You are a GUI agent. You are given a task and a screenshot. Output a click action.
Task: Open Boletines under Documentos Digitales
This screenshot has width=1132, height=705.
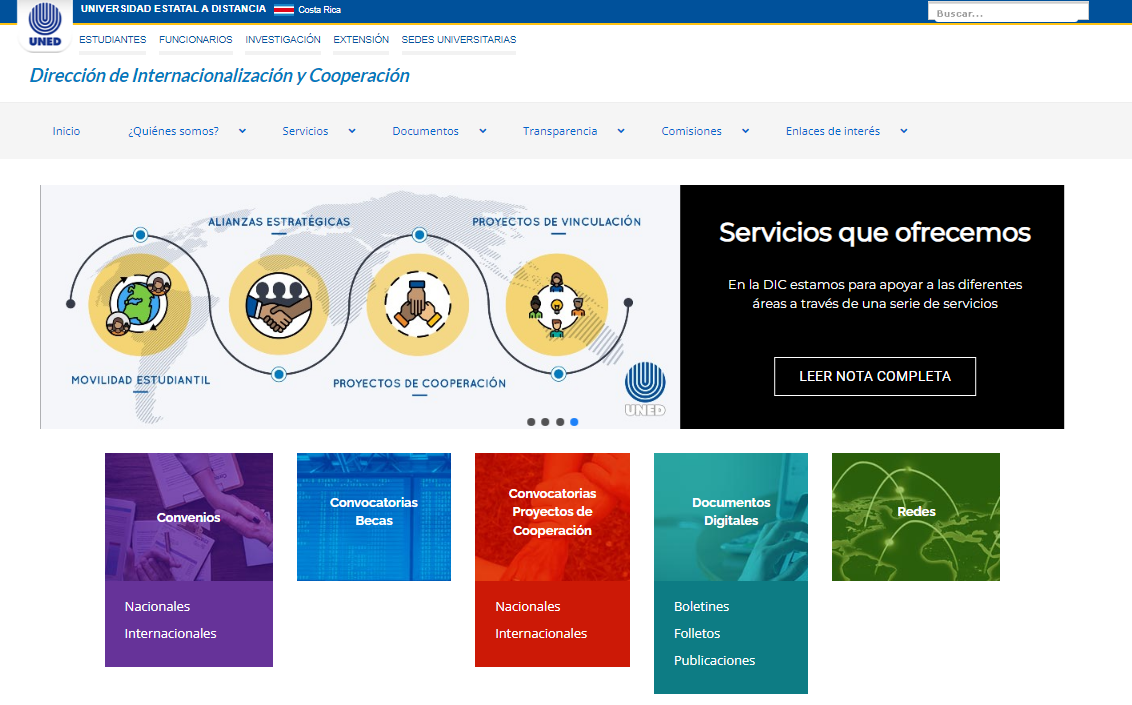[x=701, y=606]
